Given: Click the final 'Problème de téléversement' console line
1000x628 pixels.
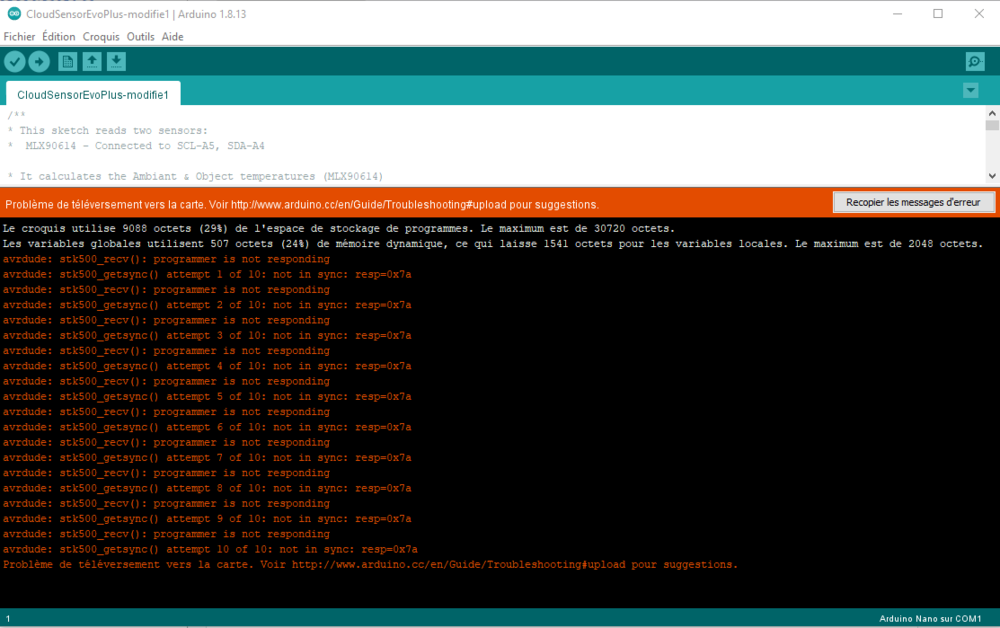Looking at the screenshot, I should pyautogui.click(x=370, y=564).
